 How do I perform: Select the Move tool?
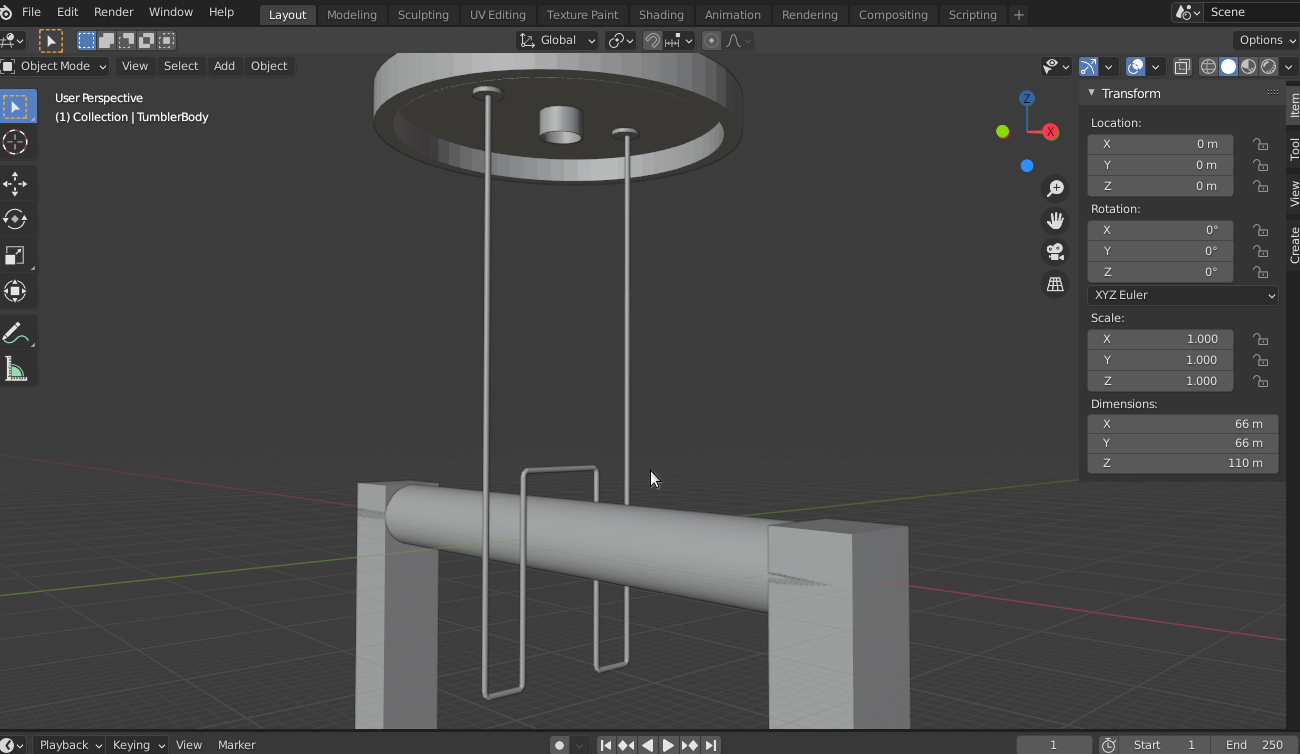[x=15, y=183]
